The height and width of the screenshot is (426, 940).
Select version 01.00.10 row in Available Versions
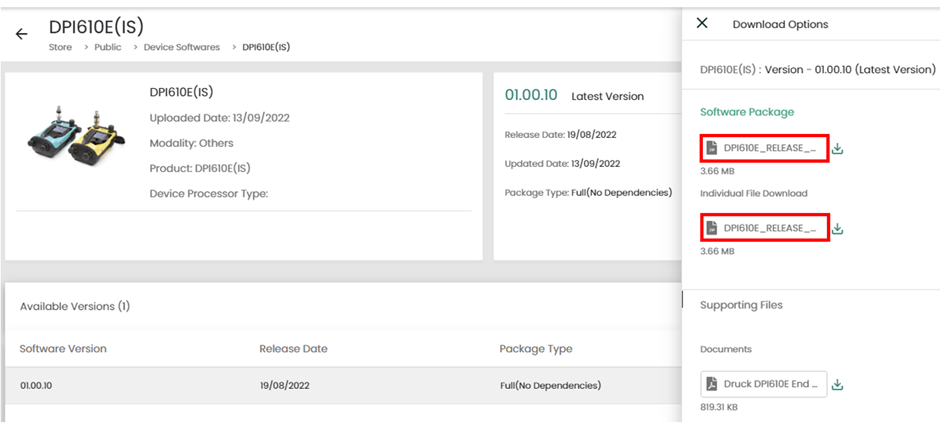pyautogui.click(x=343, y=385)
